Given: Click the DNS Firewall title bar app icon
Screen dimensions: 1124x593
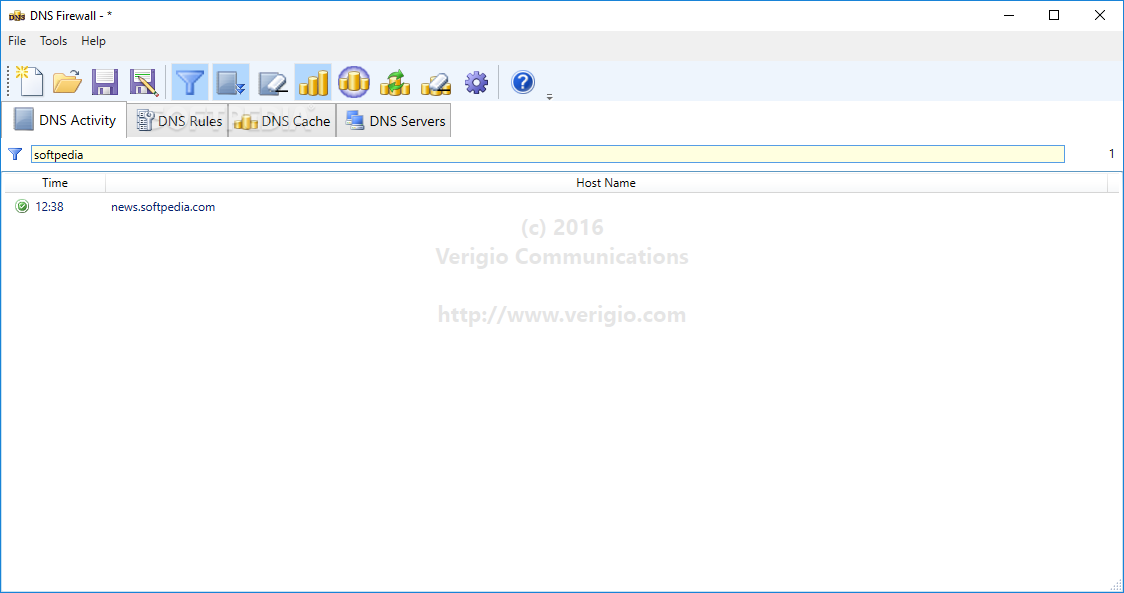Looking at the screenshot, I should [x=16, y=16].
